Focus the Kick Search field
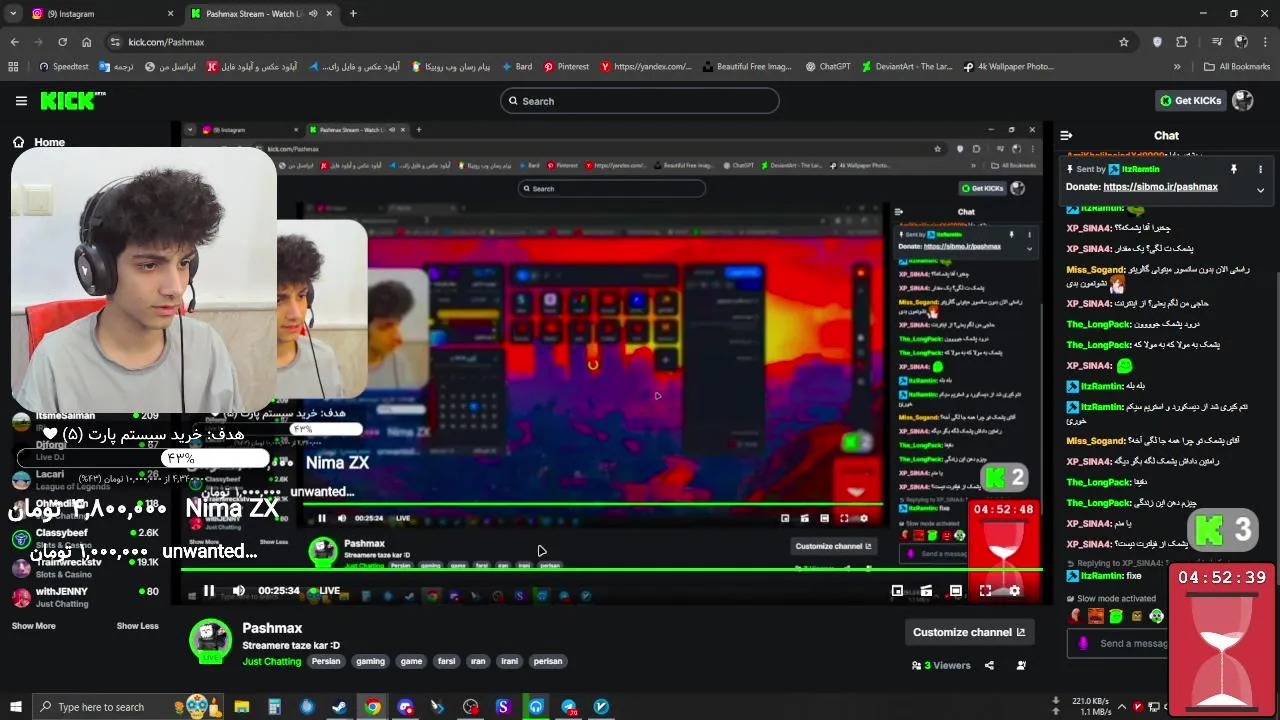Viewport: 1280px width, 720px height. (640, 101)
